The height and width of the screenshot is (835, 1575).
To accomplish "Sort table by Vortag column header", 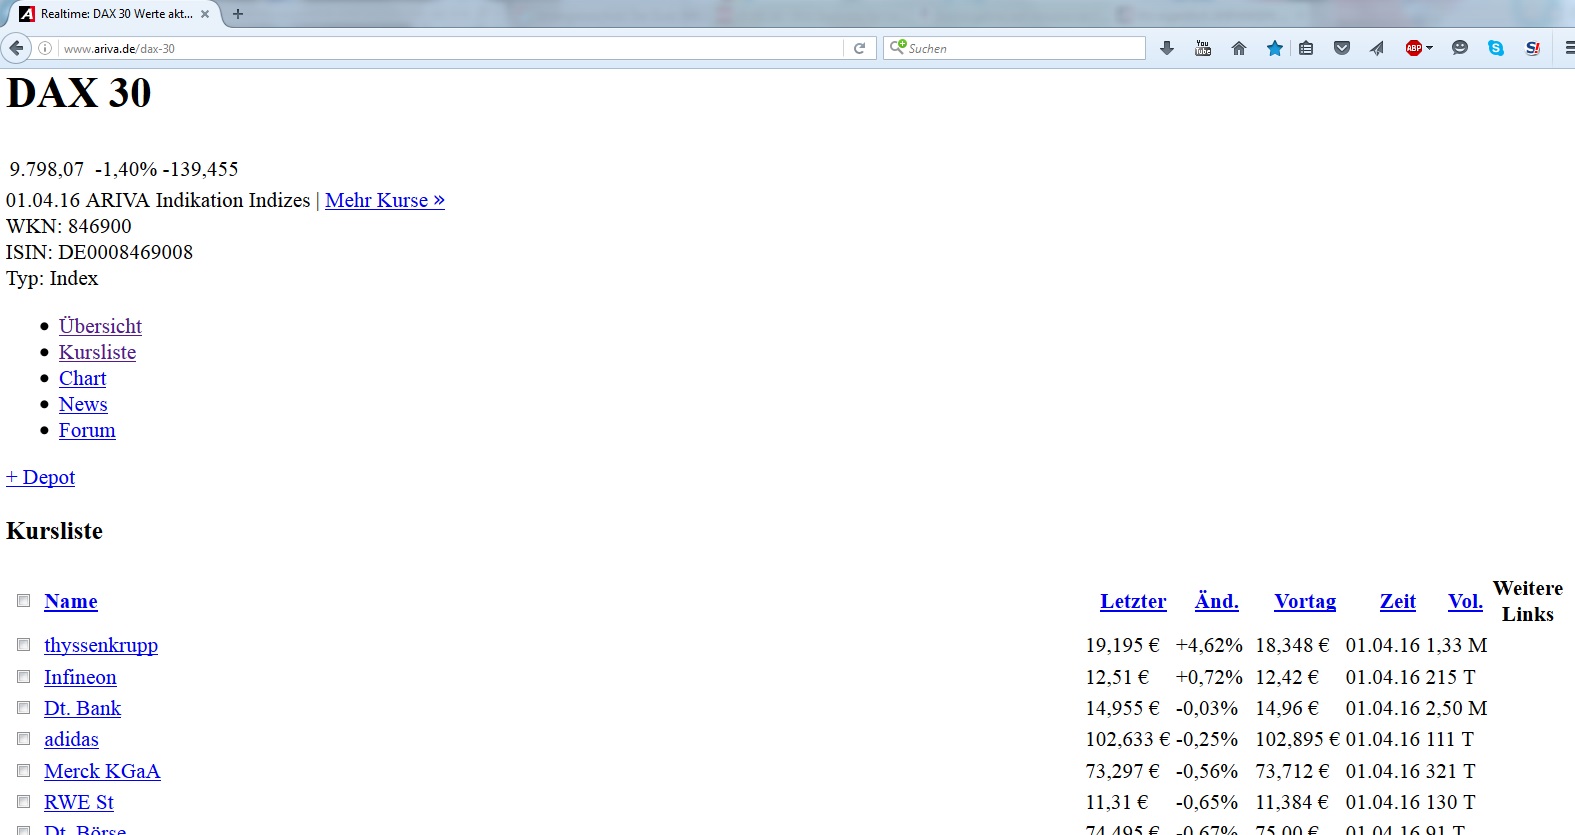I will 1305,601.
